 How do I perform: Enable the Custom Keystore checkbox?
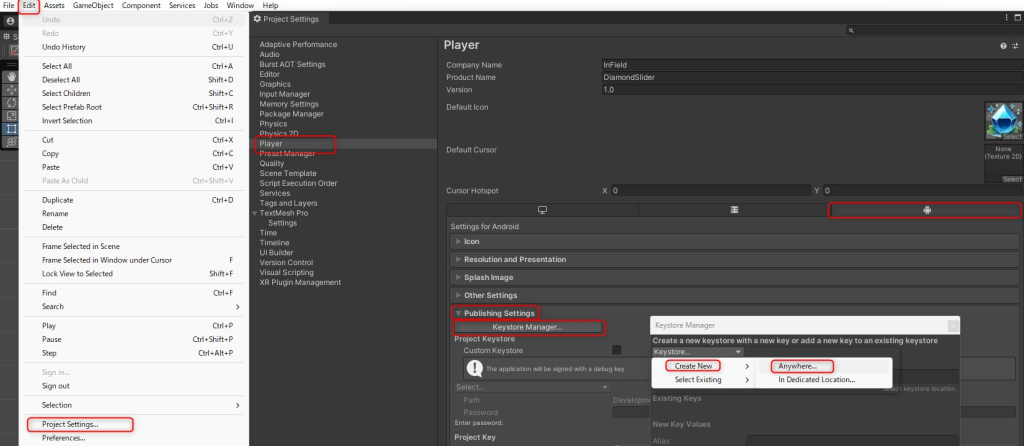pyautogui.click(x=616, y=350)
